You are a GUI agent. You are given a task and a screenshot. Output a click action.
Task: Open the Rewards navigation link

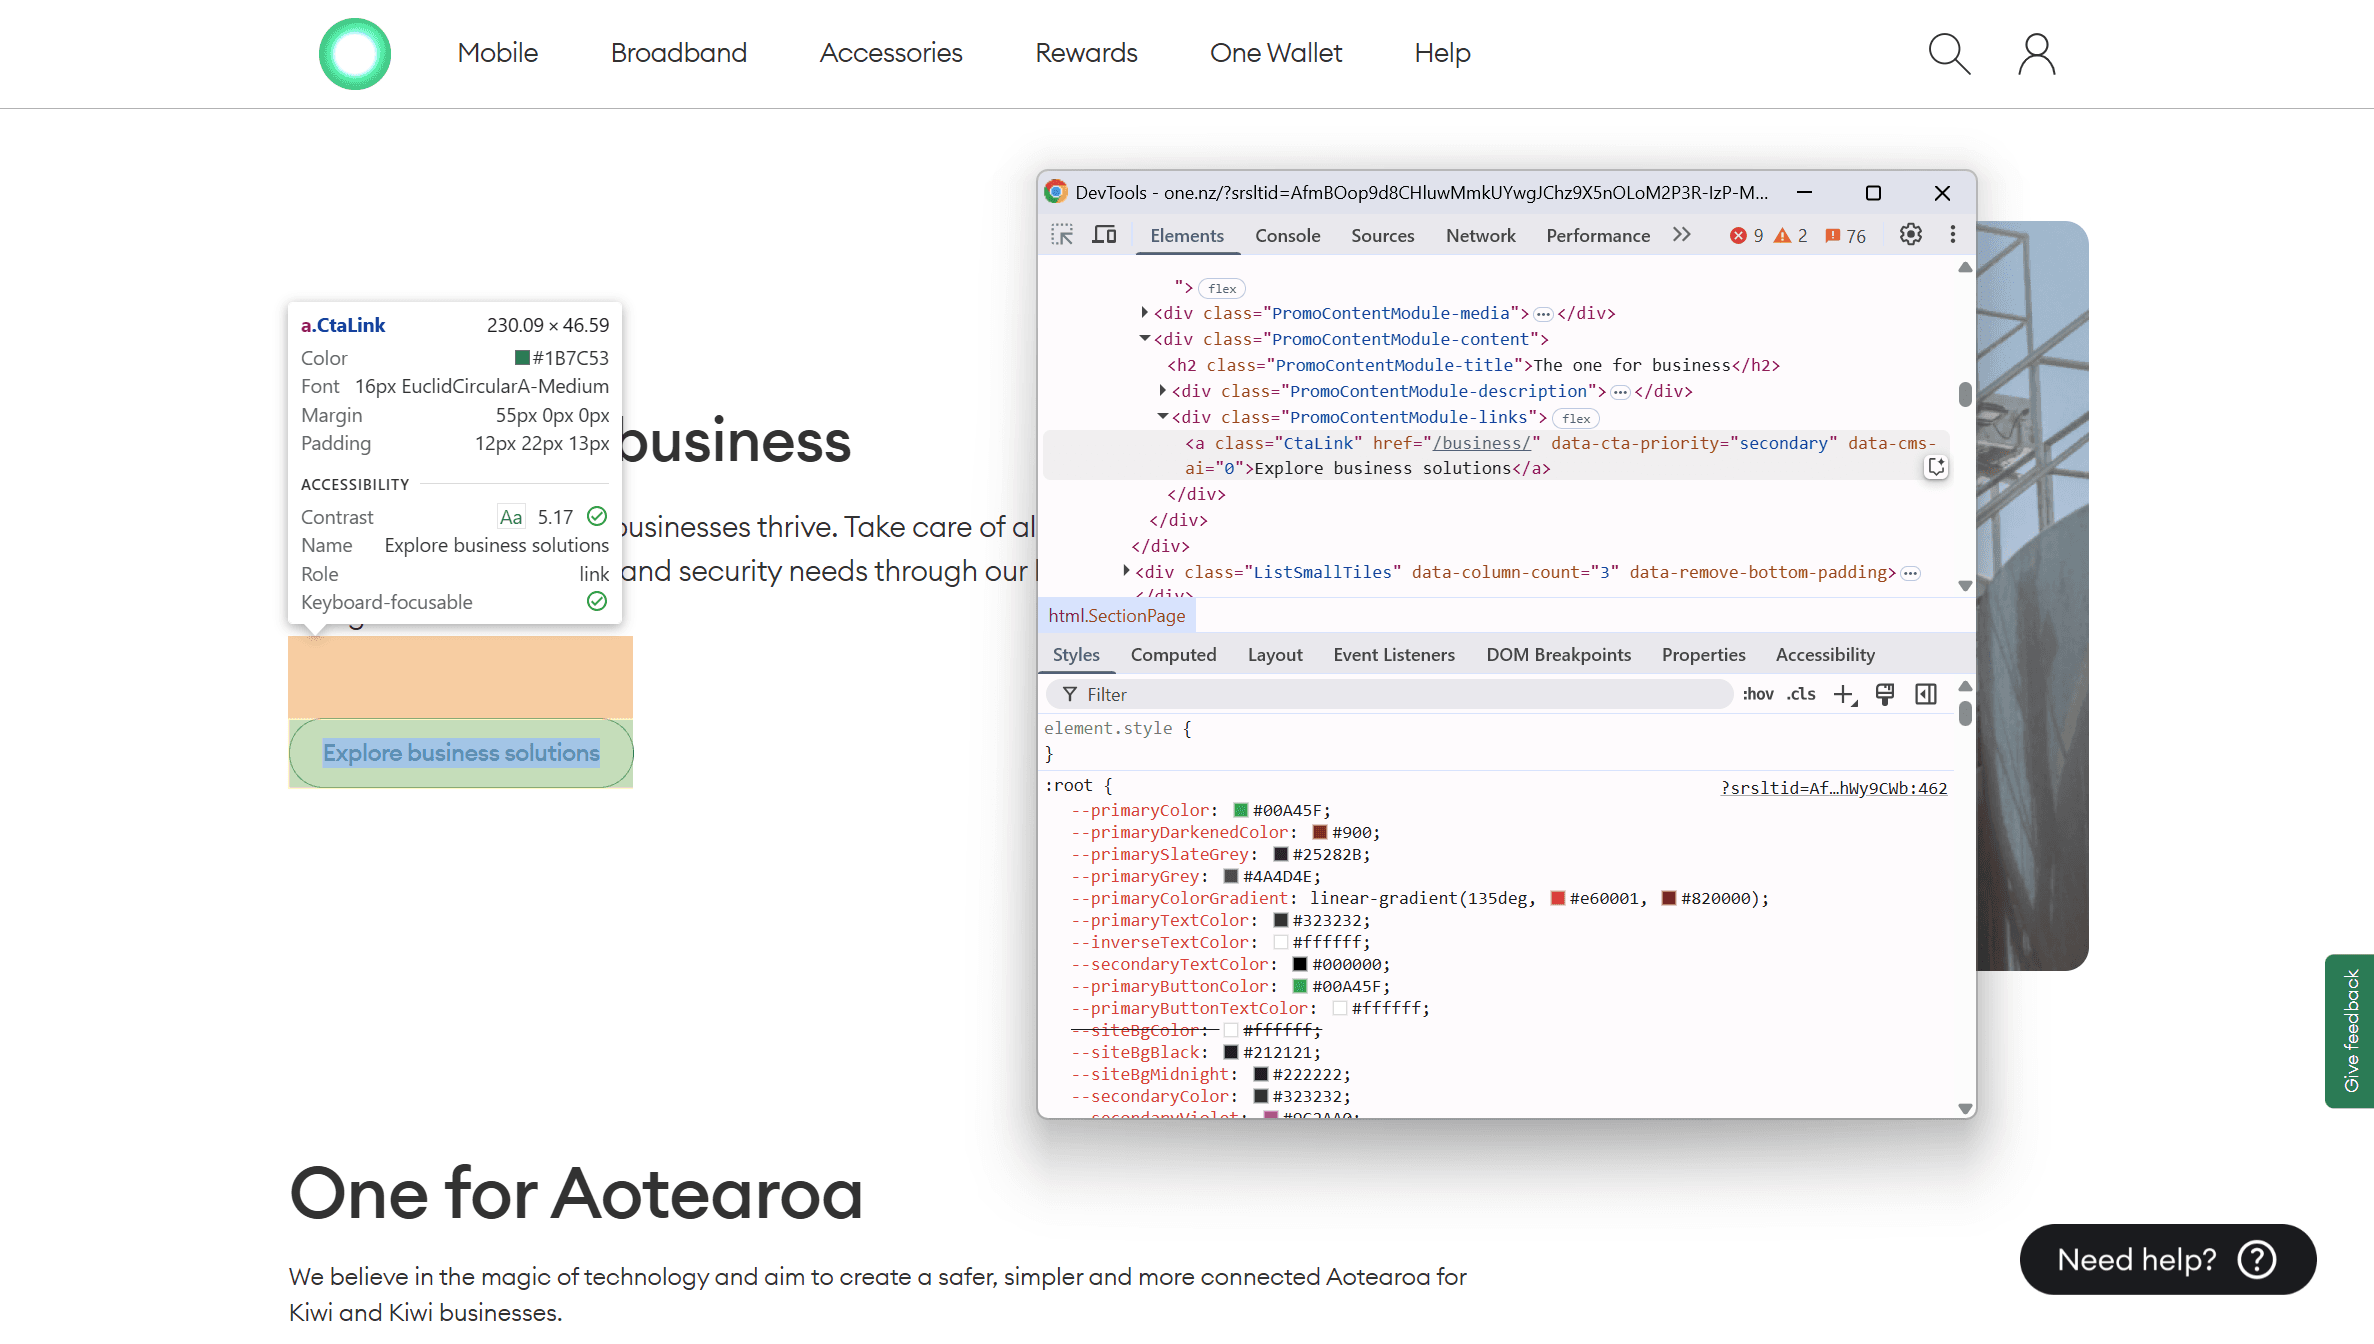coord(1086,53)
